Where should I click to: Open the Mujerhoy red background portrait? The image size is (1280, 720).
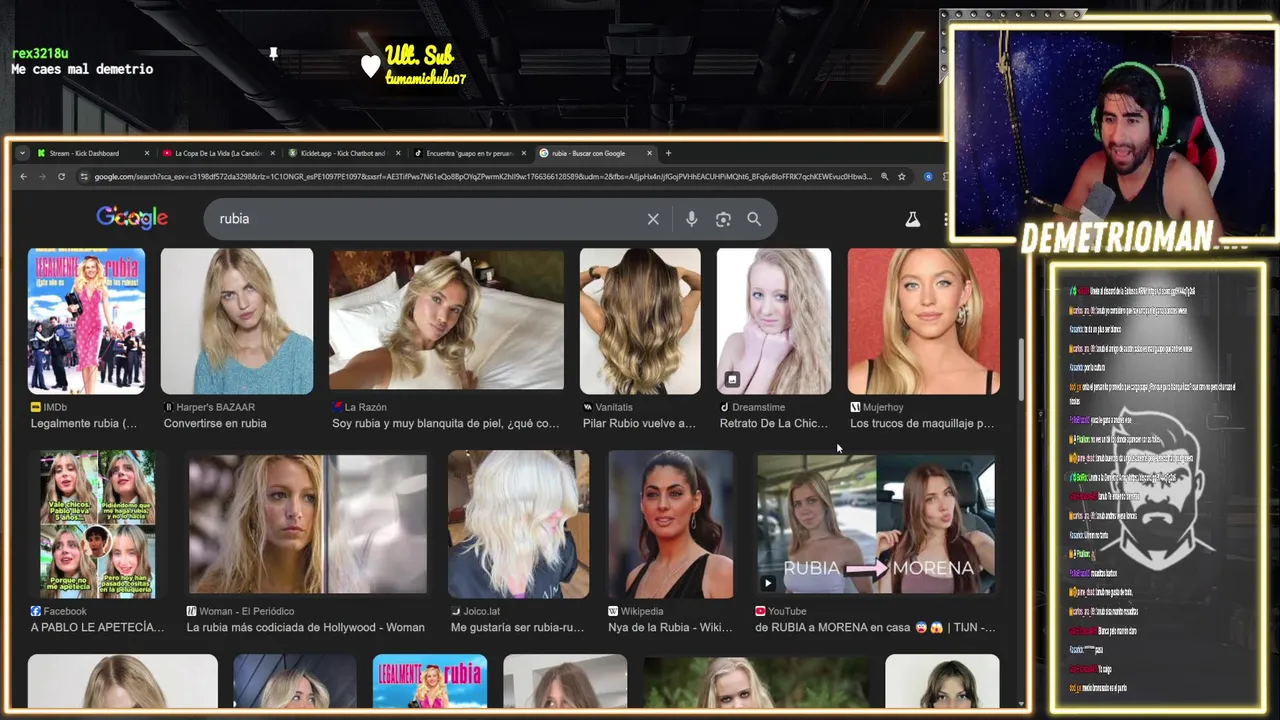923,321
